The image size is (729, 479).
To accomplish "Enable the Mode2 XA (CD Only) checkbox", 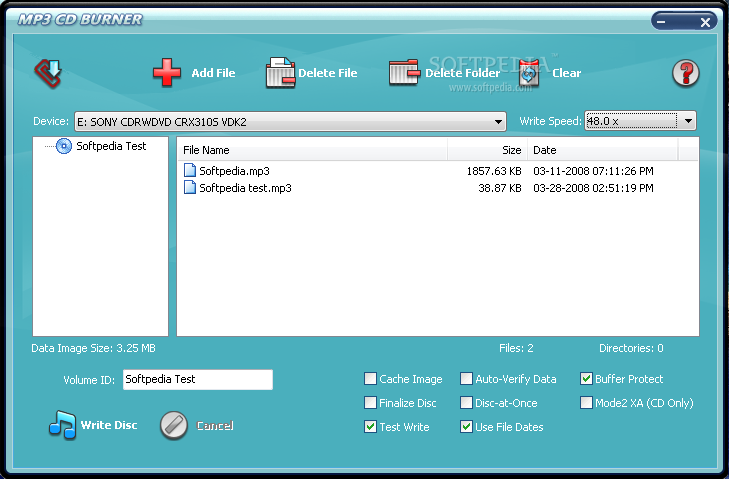I will click(x=586, y=402).
